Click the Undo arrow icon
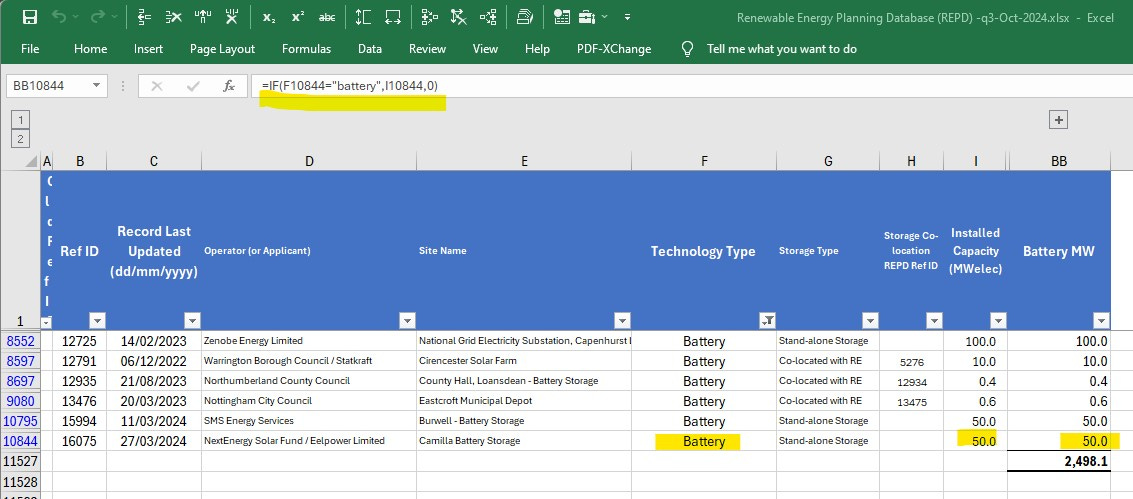The width and height of the screenshot is (1133, 499). [x=59, y=17]
